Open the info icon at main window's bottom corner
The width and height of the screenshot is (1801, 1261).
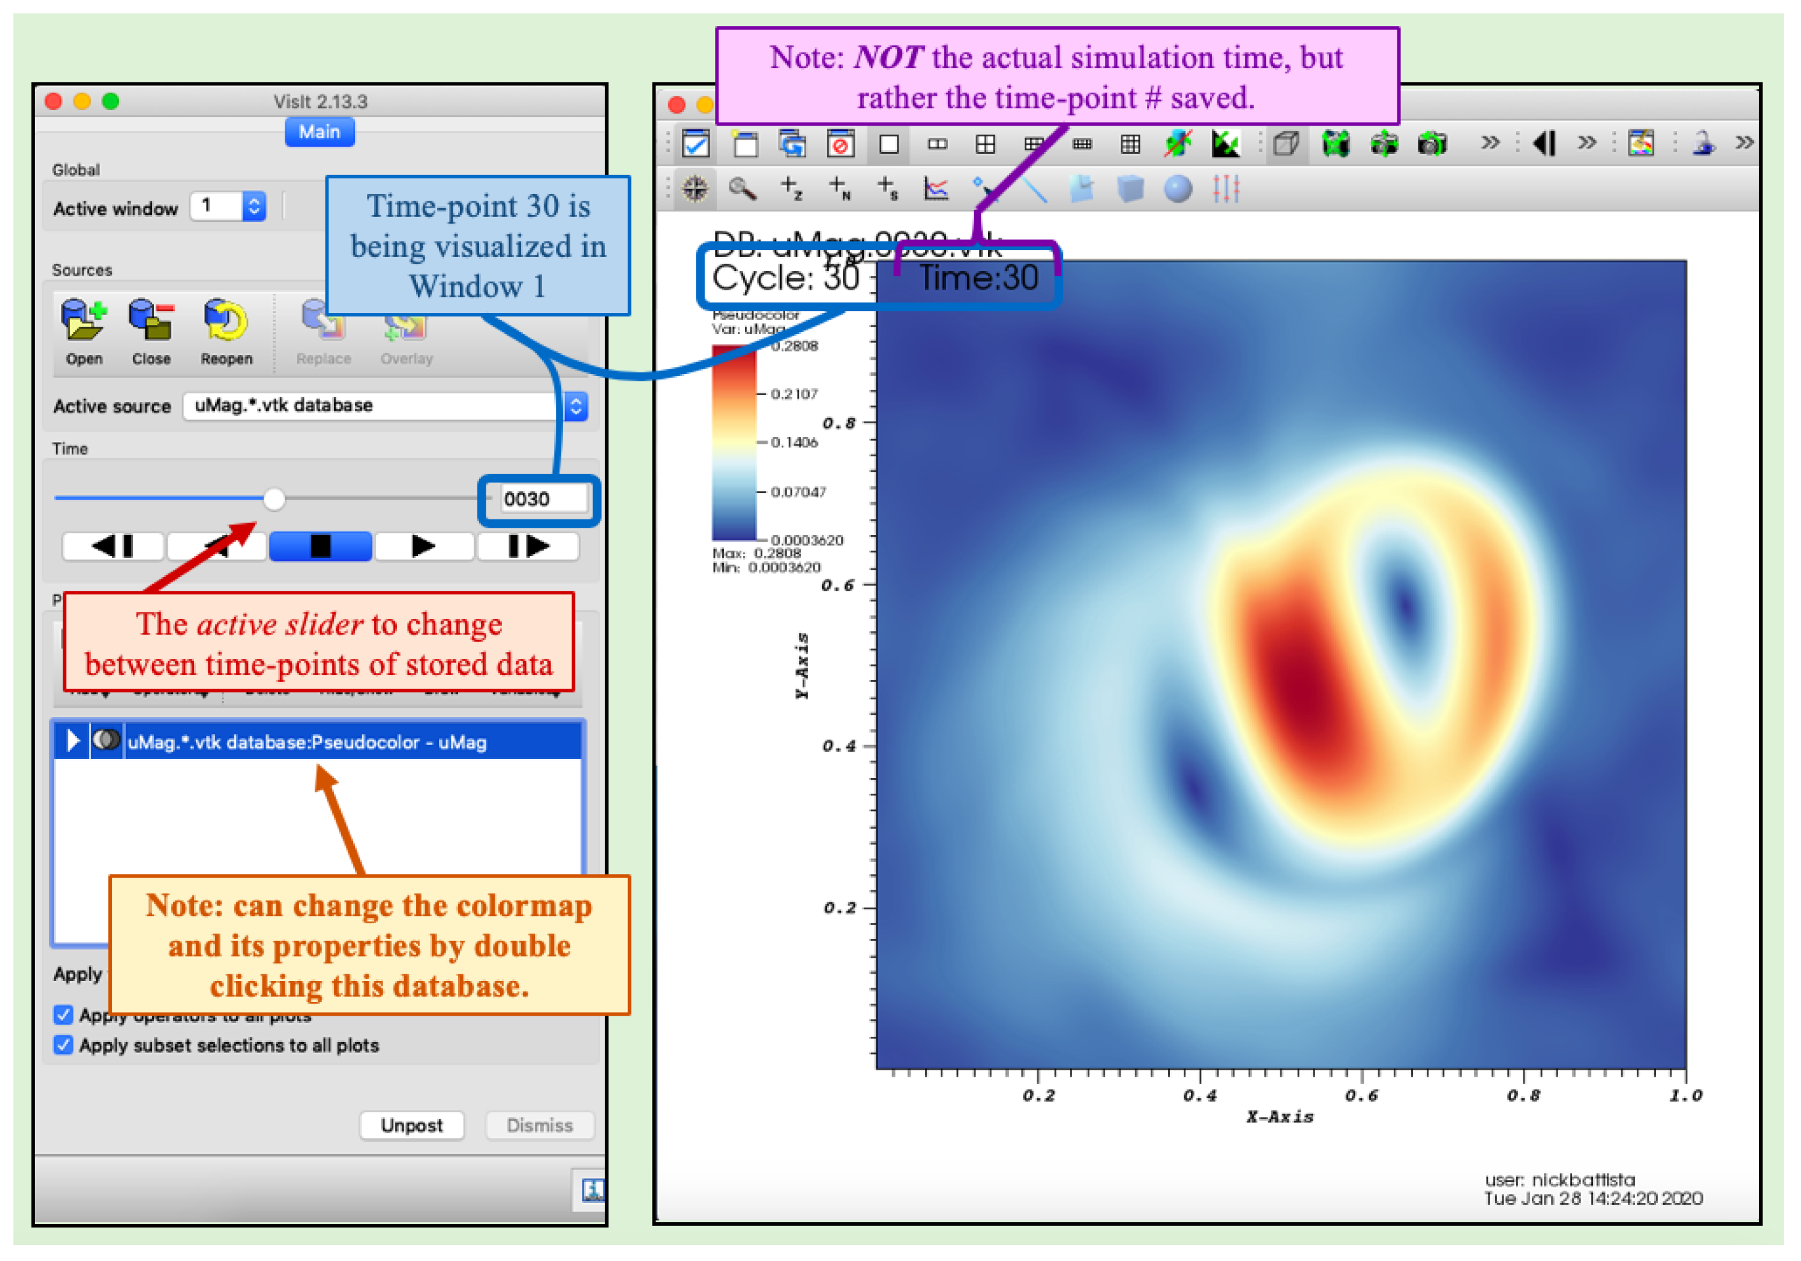click(592, 1190)
